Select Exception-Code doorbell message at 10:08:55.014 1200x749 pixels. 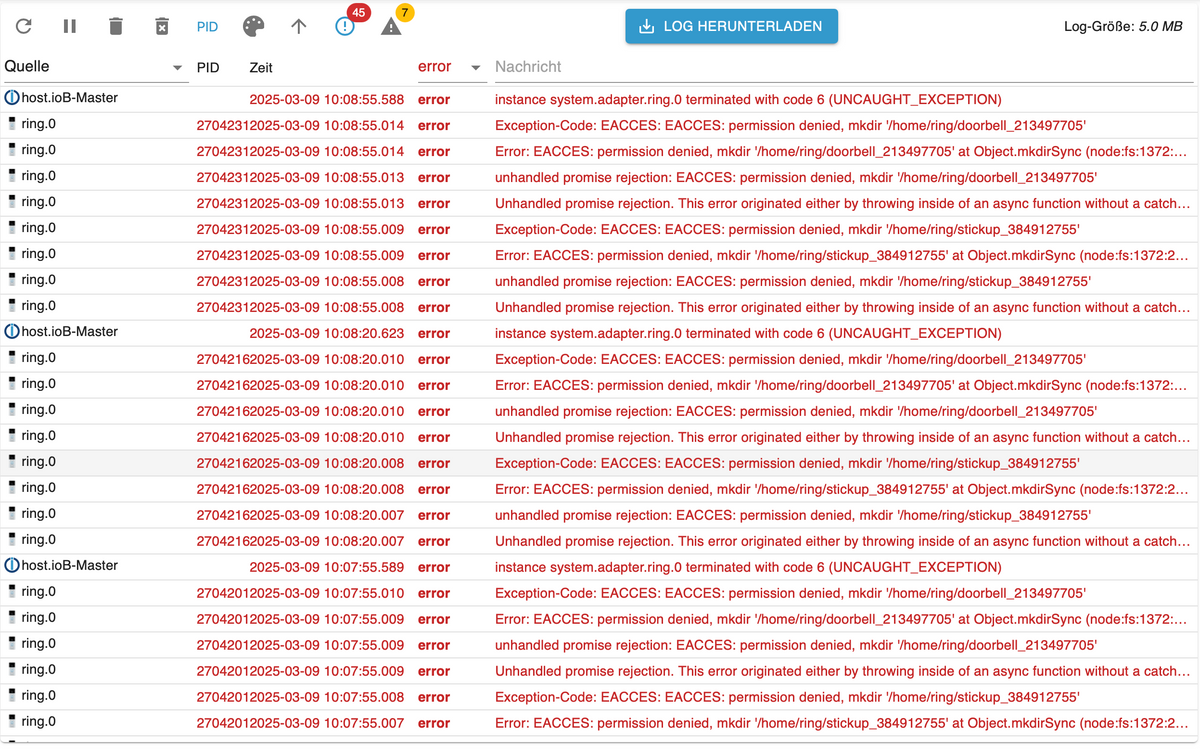click(x=790, y=126)
